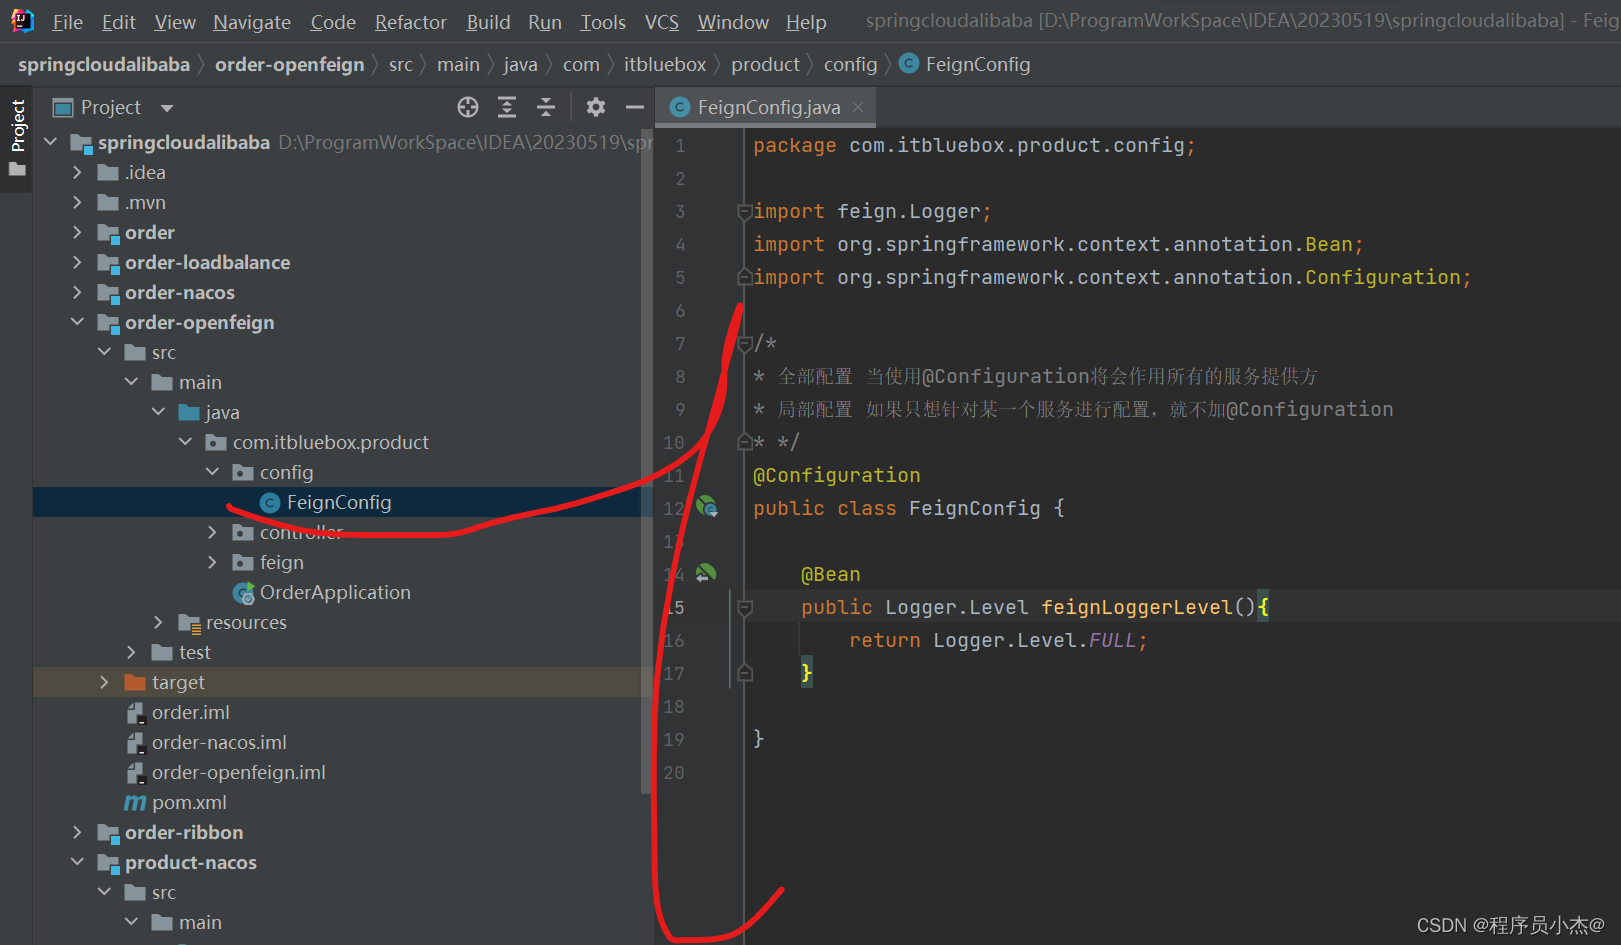The image size is (1621, 945).
Task: Select order-nacos.iml file
Action: click(218, 742)
